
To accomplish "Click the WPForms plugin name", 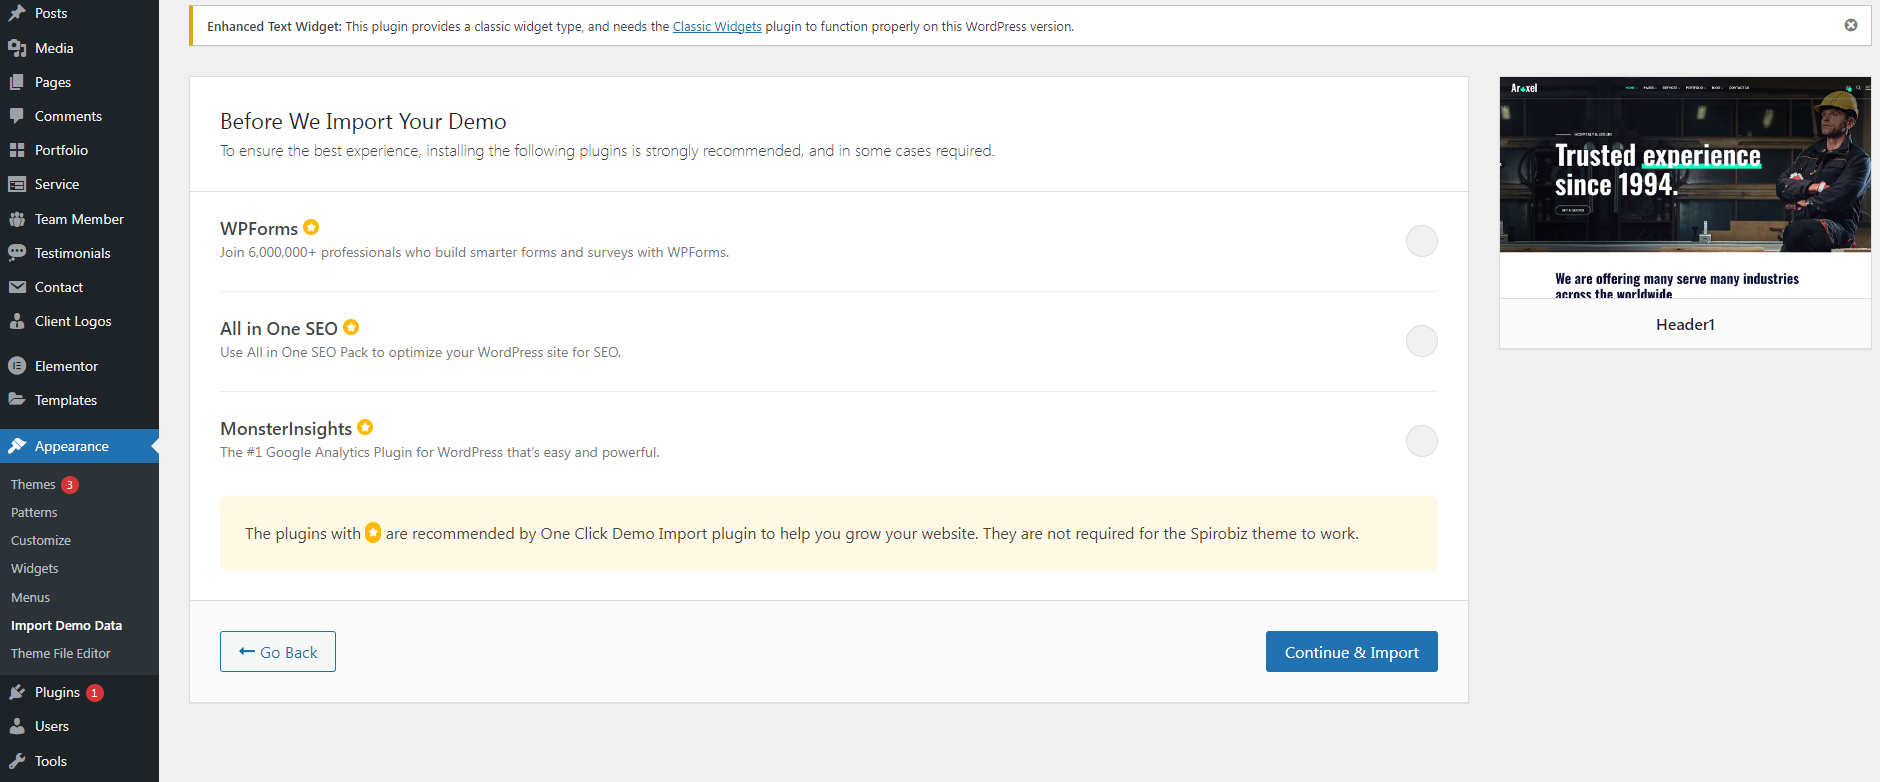I will click(259, 229).
